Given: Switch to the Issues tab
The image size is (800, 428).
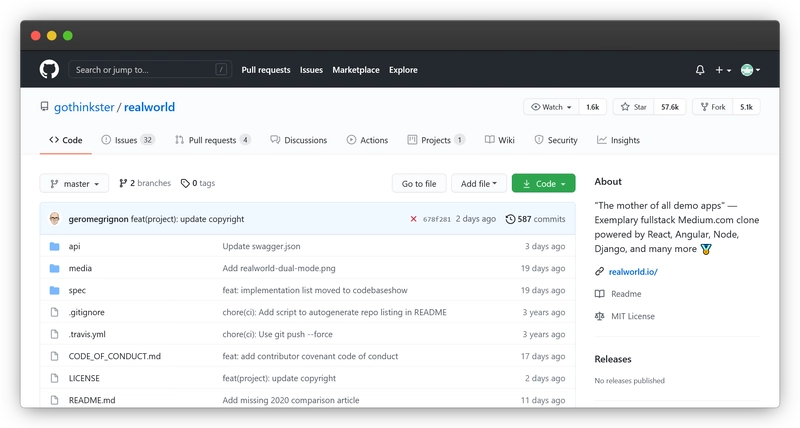Looking at the screenshot, I should tap(128, 140).
